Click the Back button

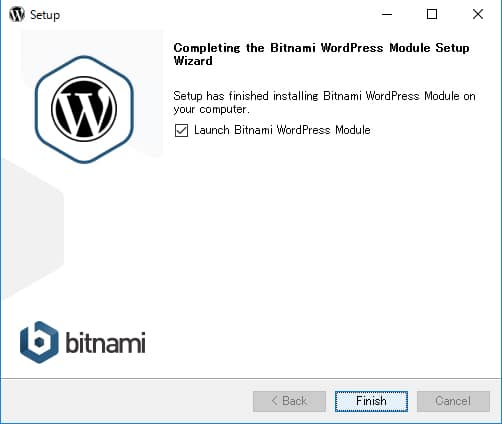289,401
